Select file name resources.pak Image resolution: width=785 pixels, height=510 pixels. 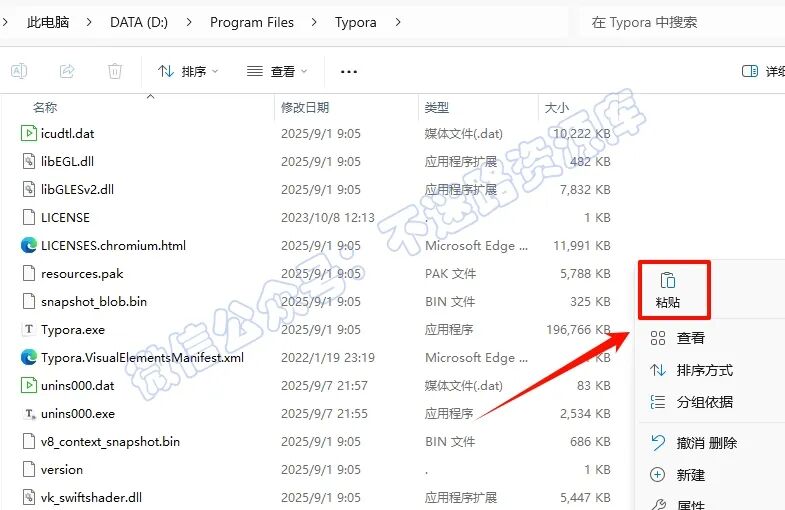pos(82,274)
